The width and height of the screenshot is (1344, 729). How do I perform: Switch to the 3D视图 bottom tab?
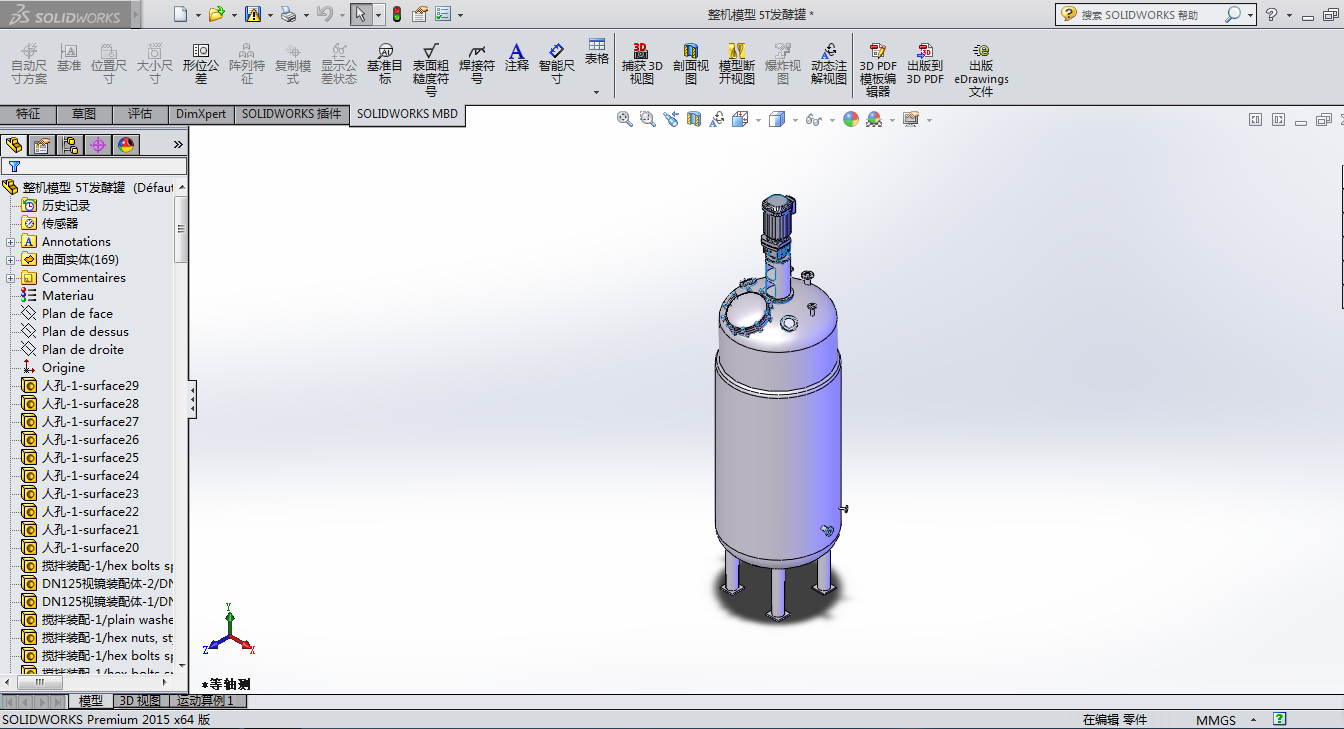pyautogui.click(x=139, y=701)
